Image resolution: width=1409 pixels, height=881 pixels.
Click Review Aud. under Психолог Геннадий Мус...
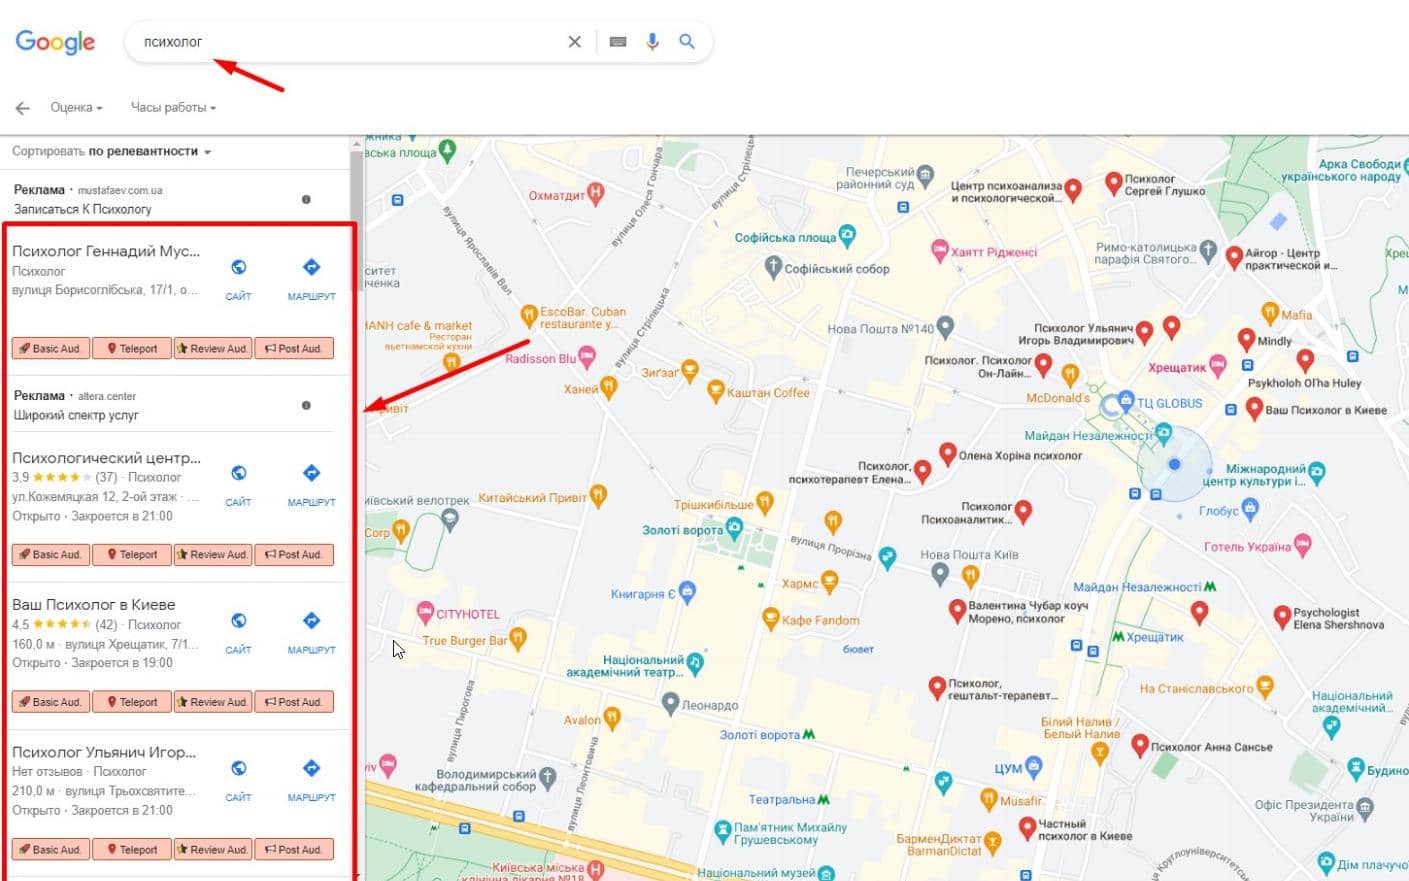pyautogui.click(x=212, y=349)
